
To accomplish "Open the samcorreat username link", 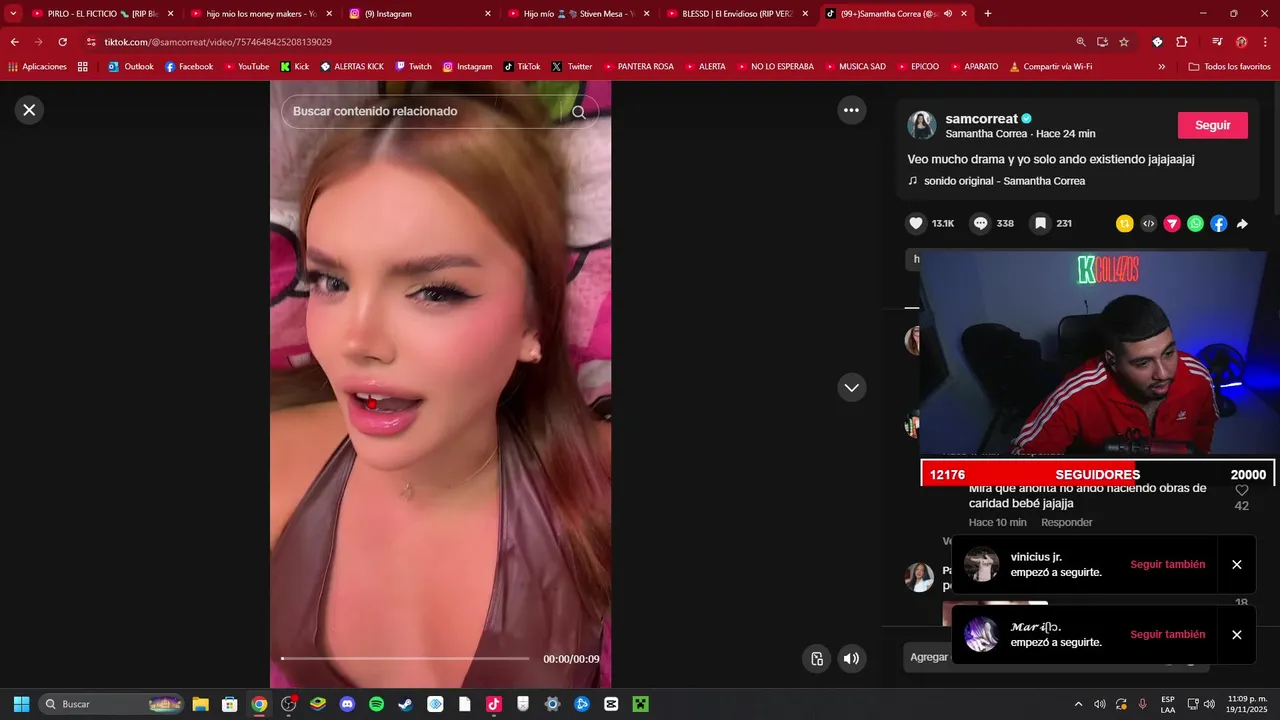I will pos(981,118).
